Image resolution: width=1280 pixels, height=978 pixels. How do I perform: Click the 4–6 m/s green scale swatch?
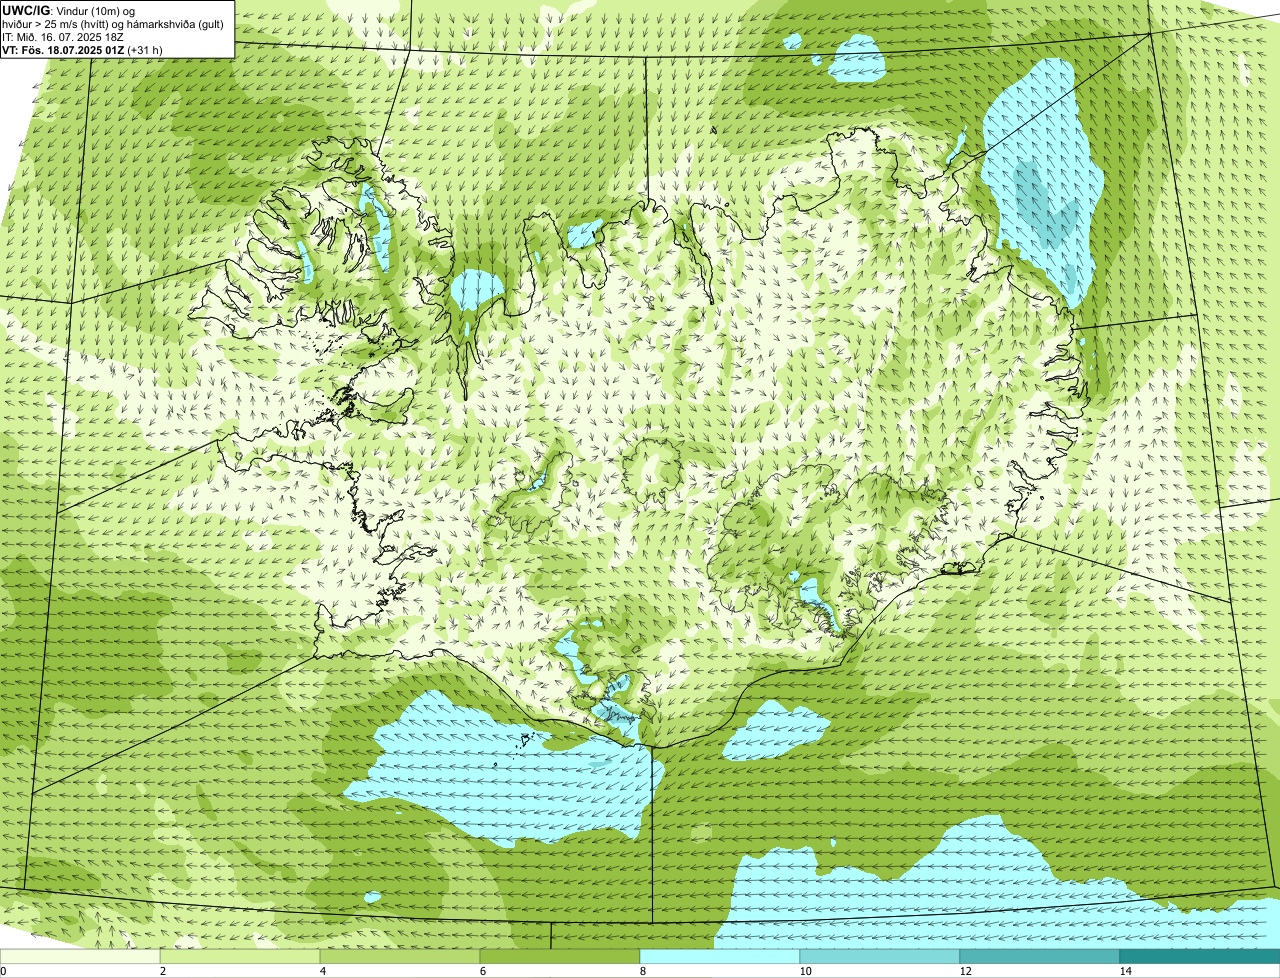[400, 957]
